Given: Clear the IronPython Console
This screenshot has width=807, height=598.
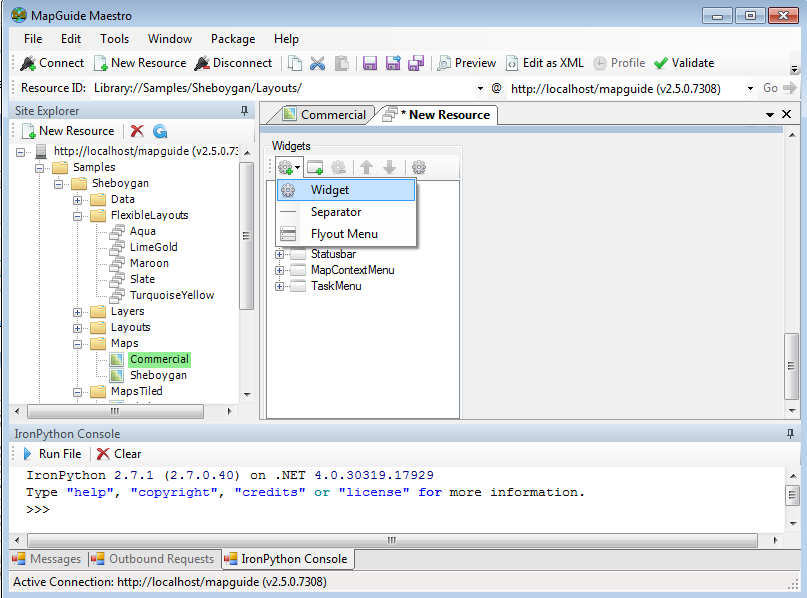Looking at the screenshot, I should [x=119, y=454].
